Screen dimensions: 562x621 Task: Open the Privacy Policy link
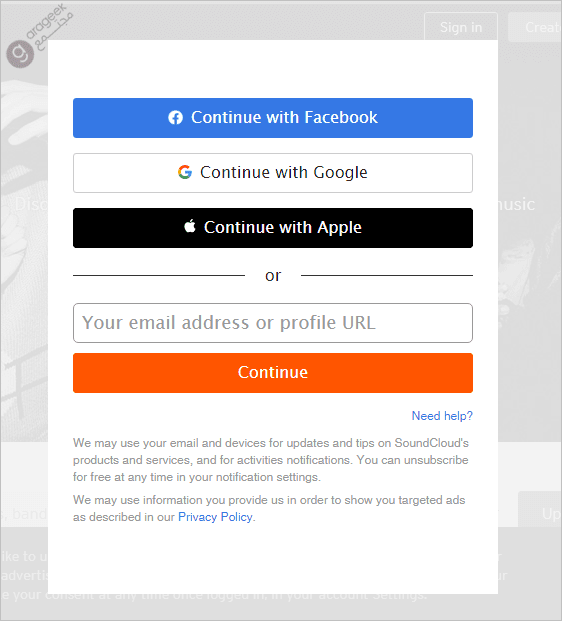[215, 517]
